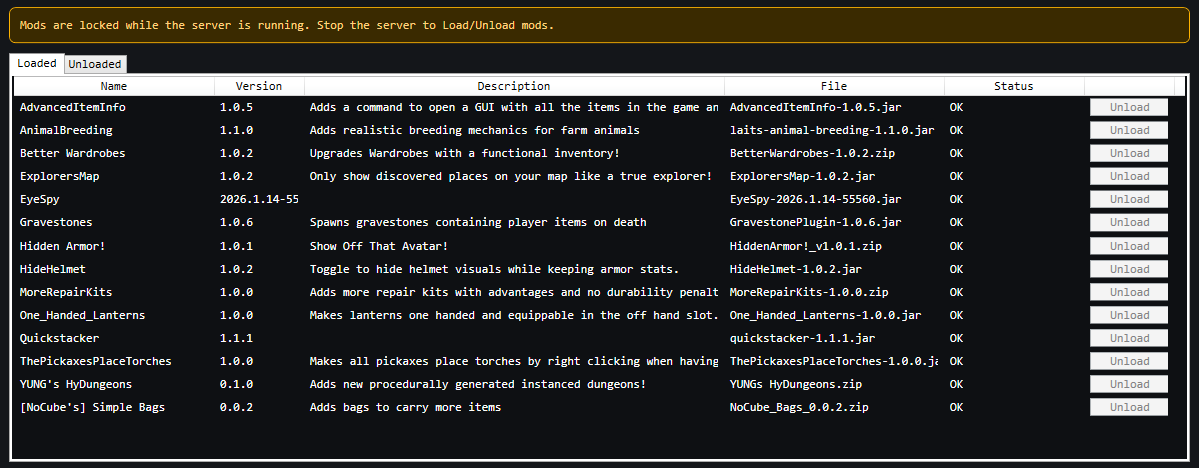Click the File column header

coord(834,86)
